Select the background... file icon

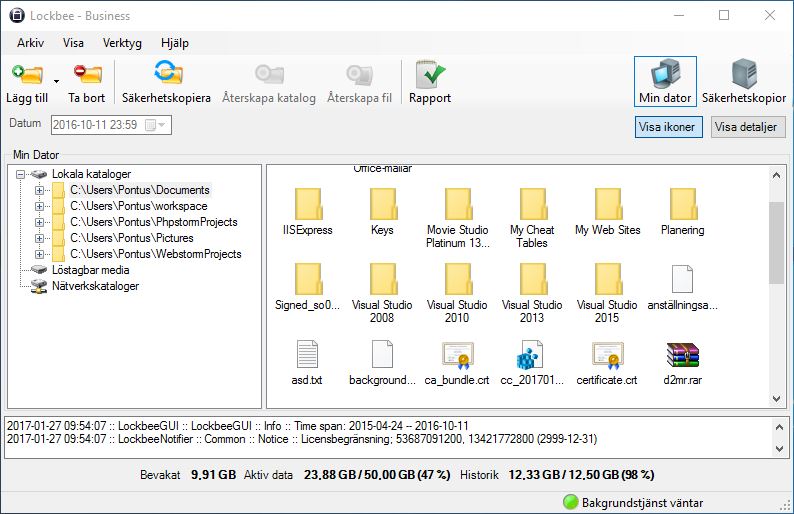[x=382, y=354]
